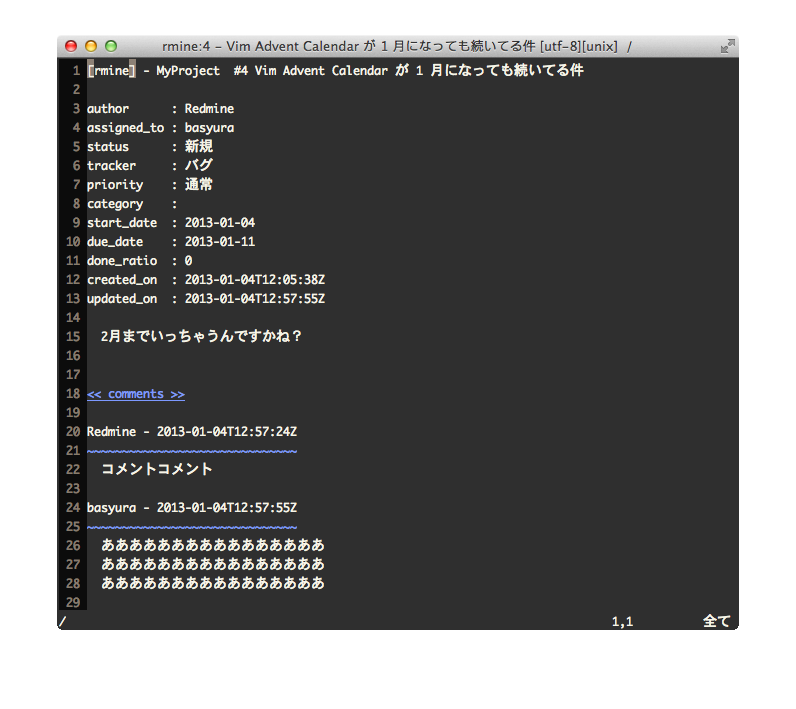Screen dimensions: 796x709
Task: Follow the "<< comments >>" link
Action: coord(136,394)
